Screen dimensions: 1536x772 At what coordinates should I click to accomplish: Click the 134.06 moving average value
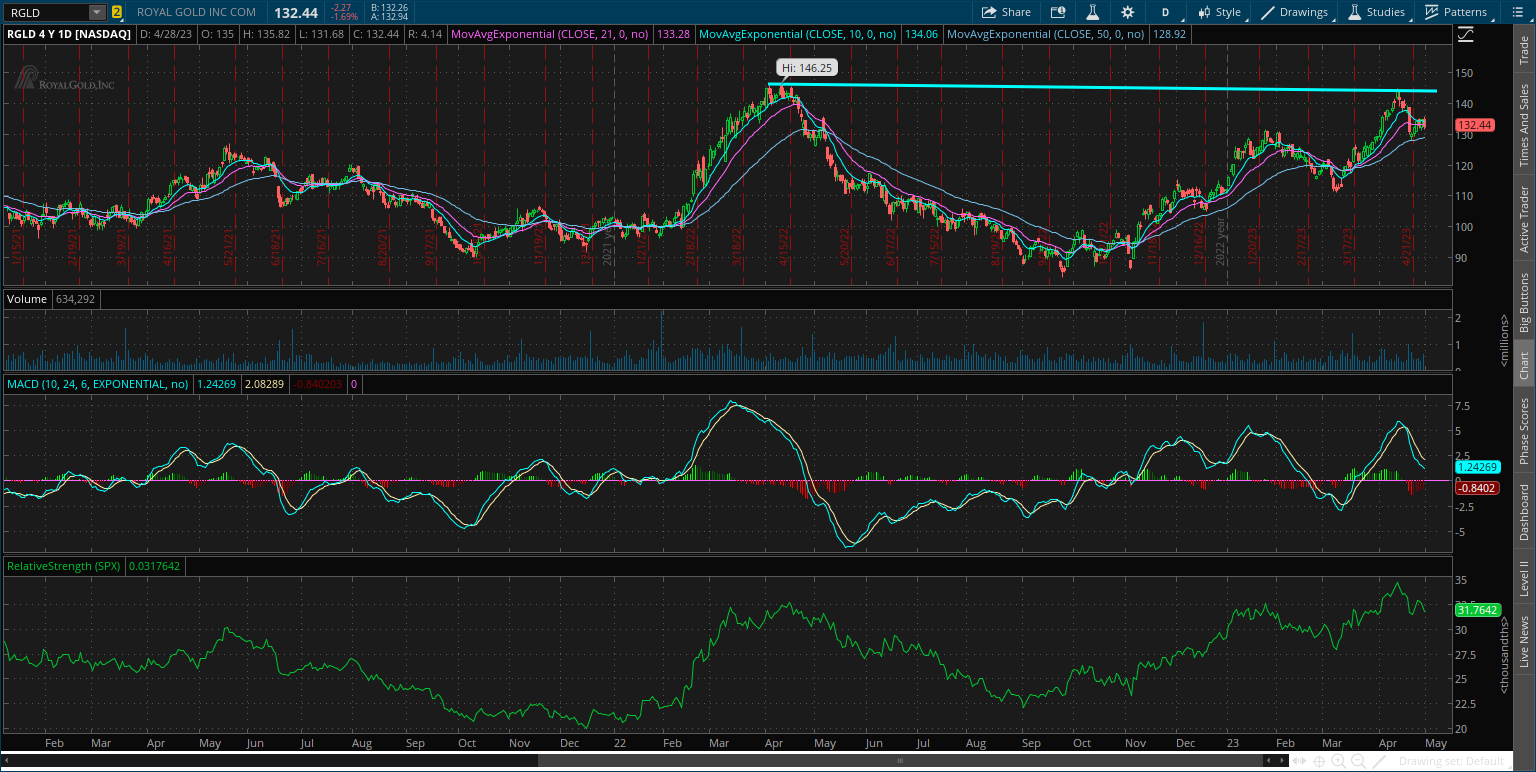pyautogui.click(x=923, y=34)
